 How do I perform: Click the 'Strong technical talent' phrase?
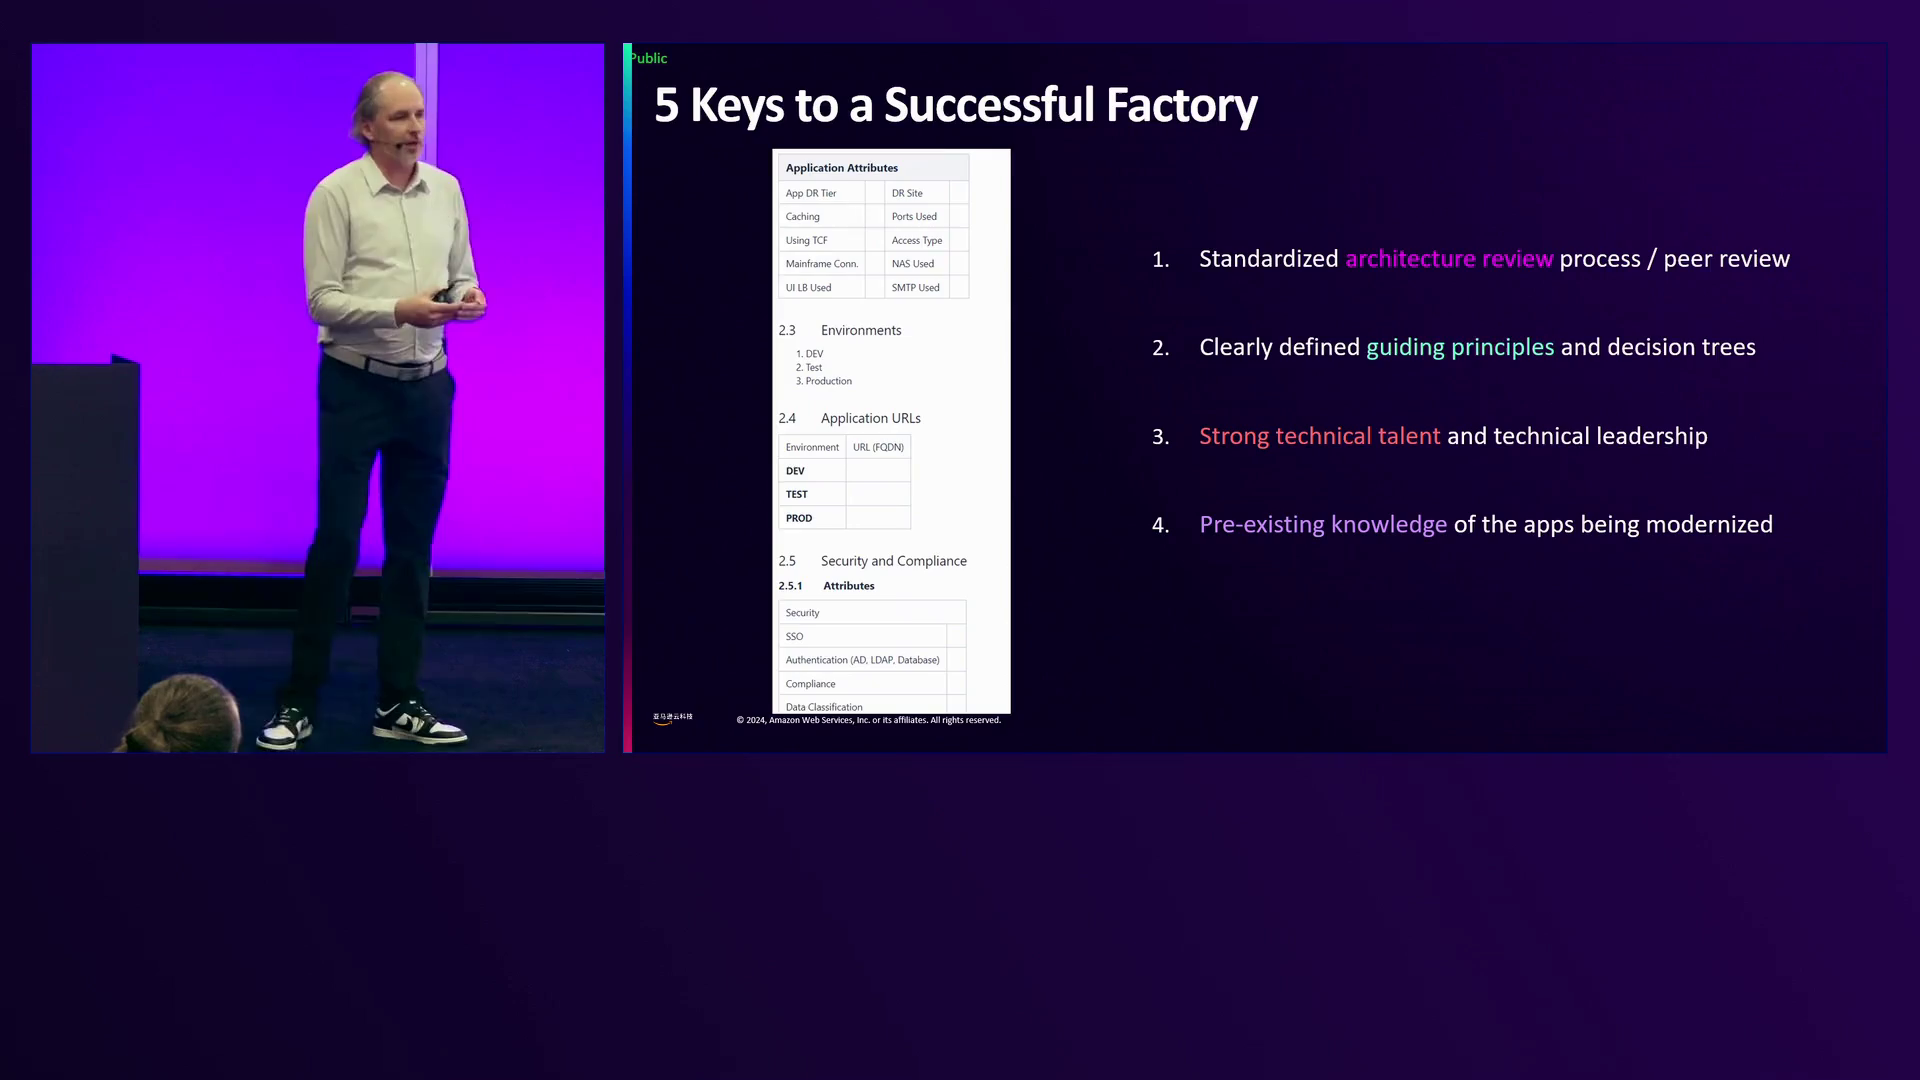pyautogui.click(x=1319, y=436)
